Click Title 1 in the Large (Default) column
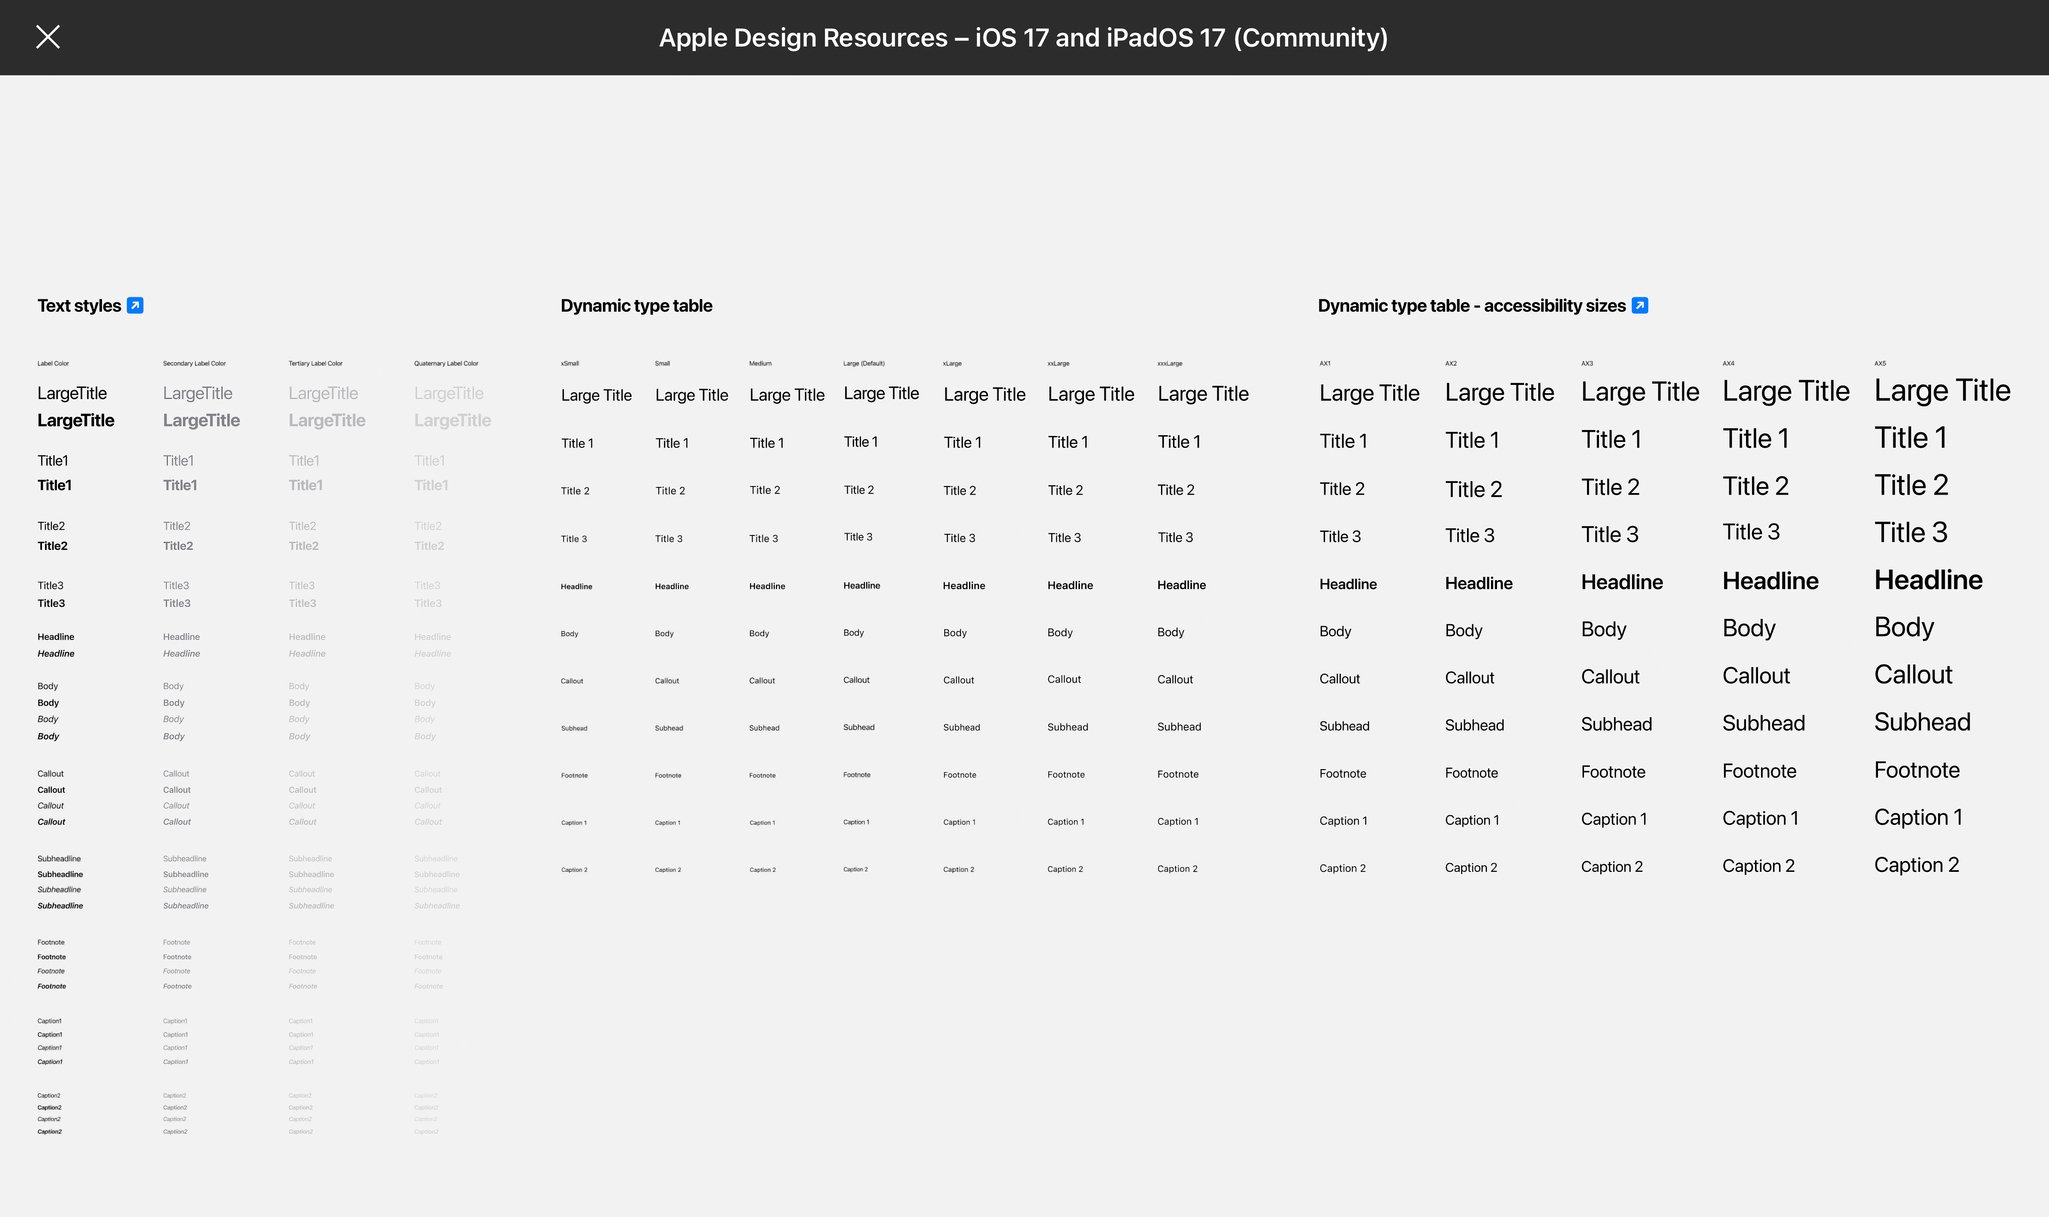This screenshot has width=2049, height=1217. tap(861, 442)
